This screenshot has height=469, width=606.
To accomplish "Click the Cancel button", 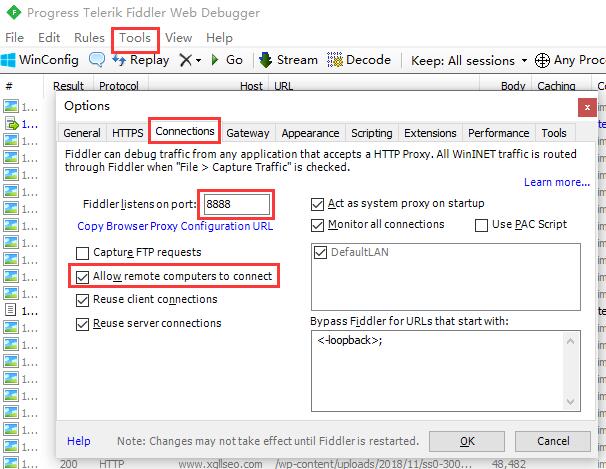I will 553,441.
